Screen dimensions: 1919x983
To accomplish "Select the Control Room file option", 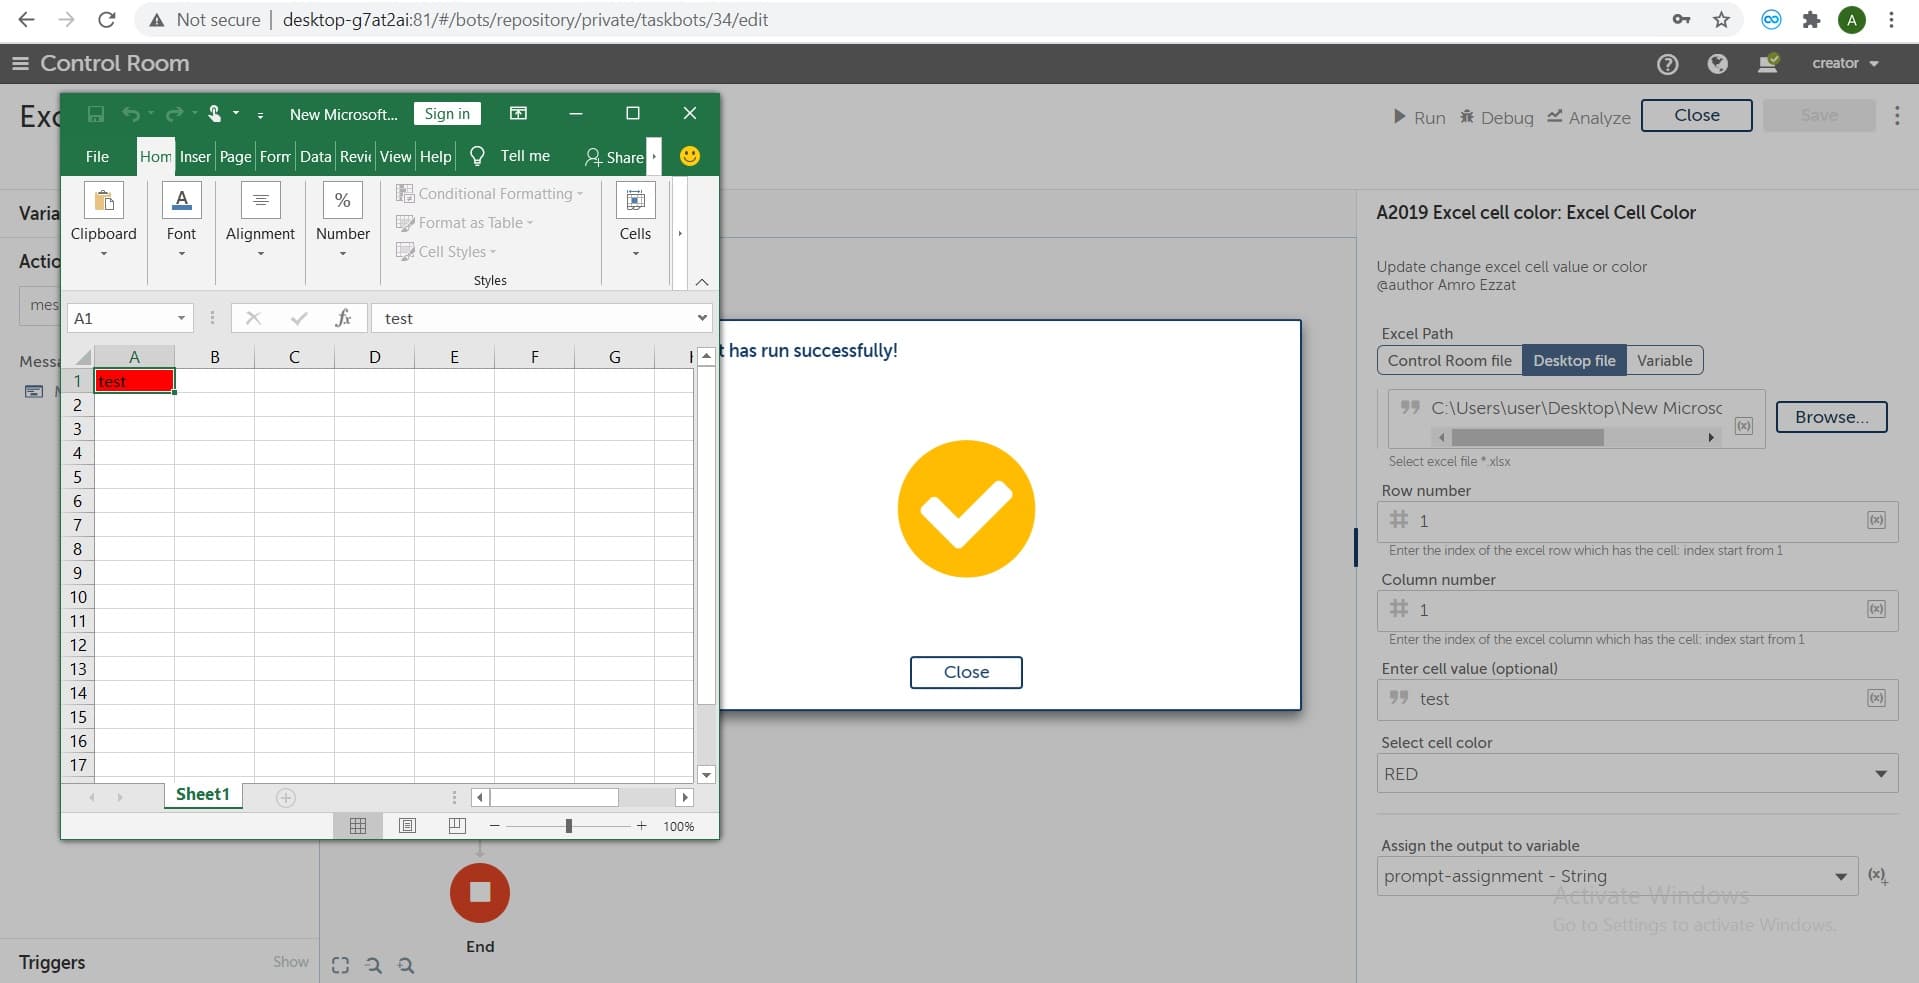I will [1449, 360].
